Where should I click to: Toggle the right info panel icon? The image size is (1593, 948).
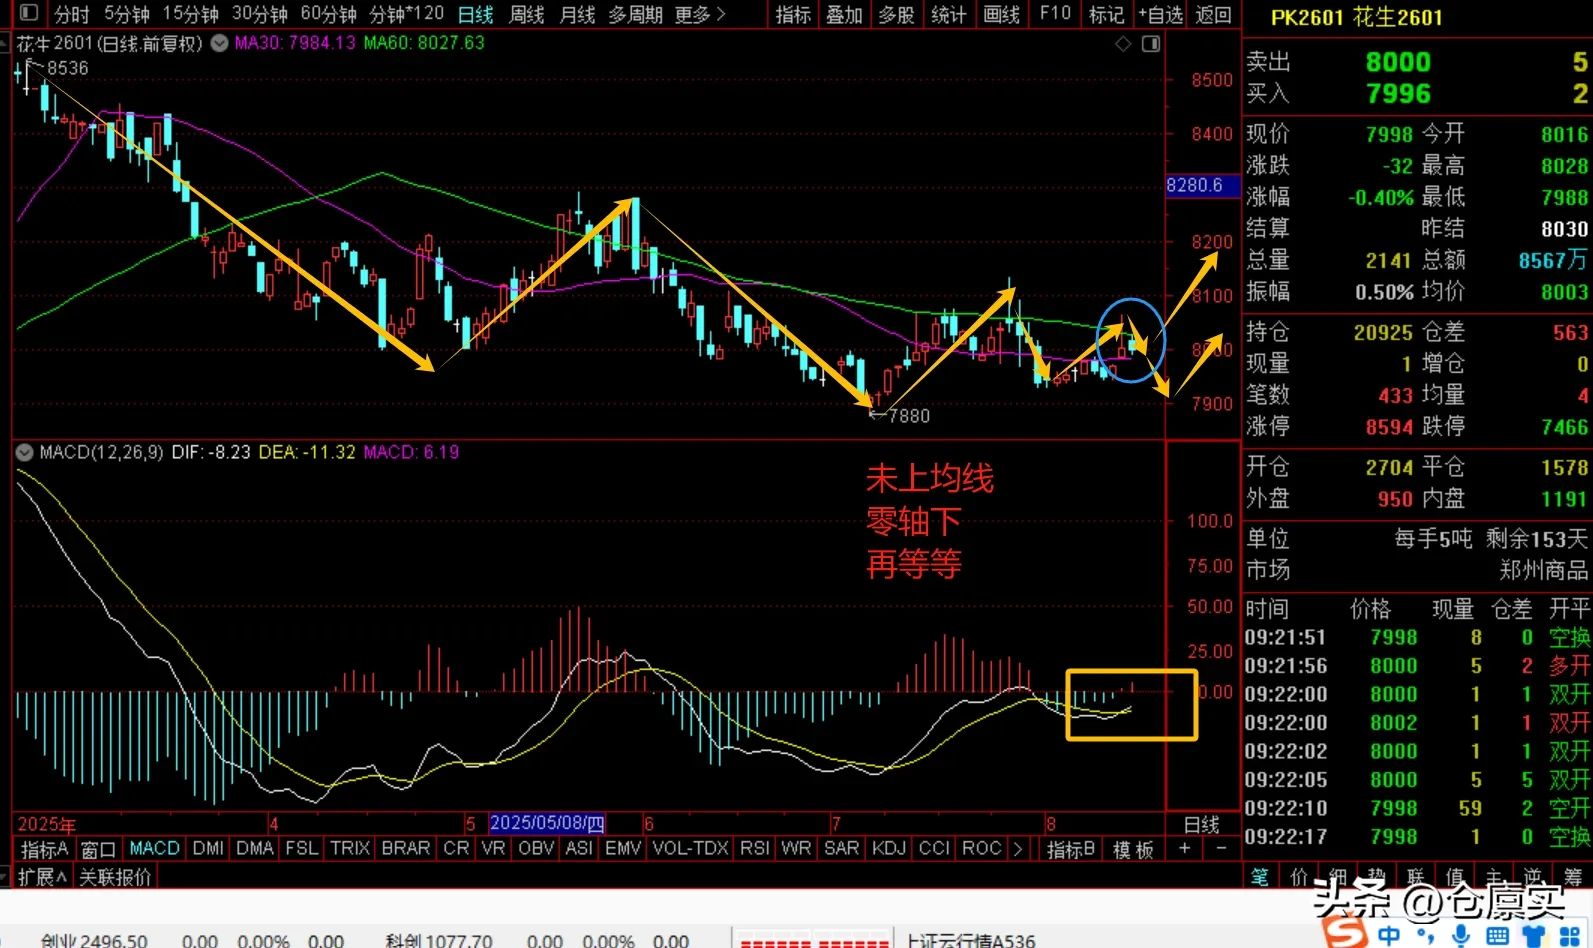(x=1151, y=44)
